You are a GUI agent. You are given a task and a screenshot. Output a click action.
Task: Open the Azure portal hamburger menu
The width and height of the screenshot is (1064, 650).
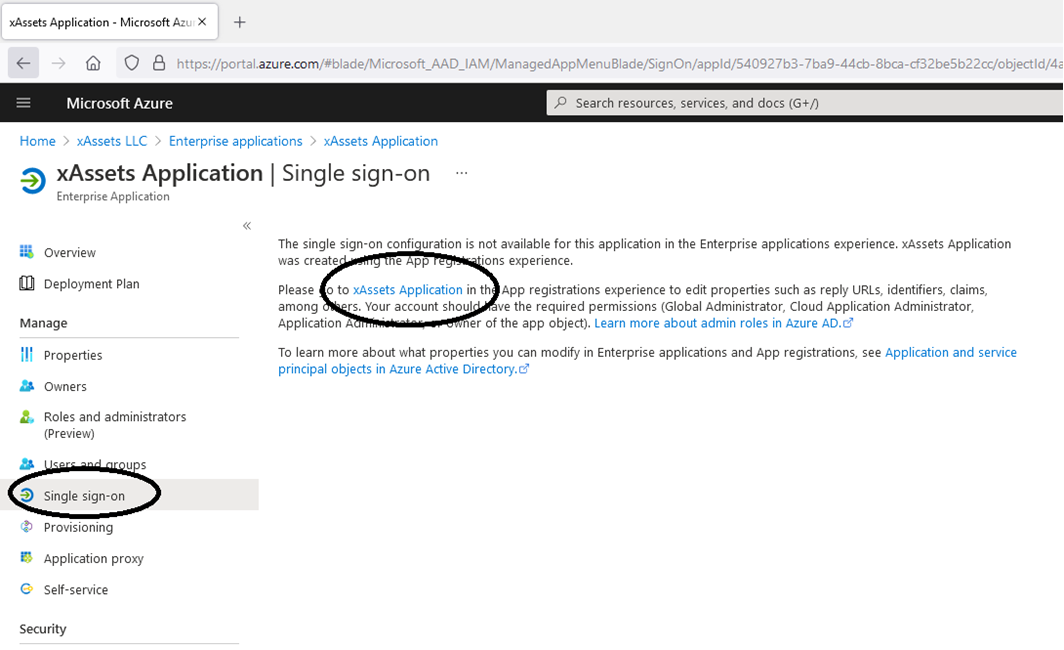tap(24, 103)
